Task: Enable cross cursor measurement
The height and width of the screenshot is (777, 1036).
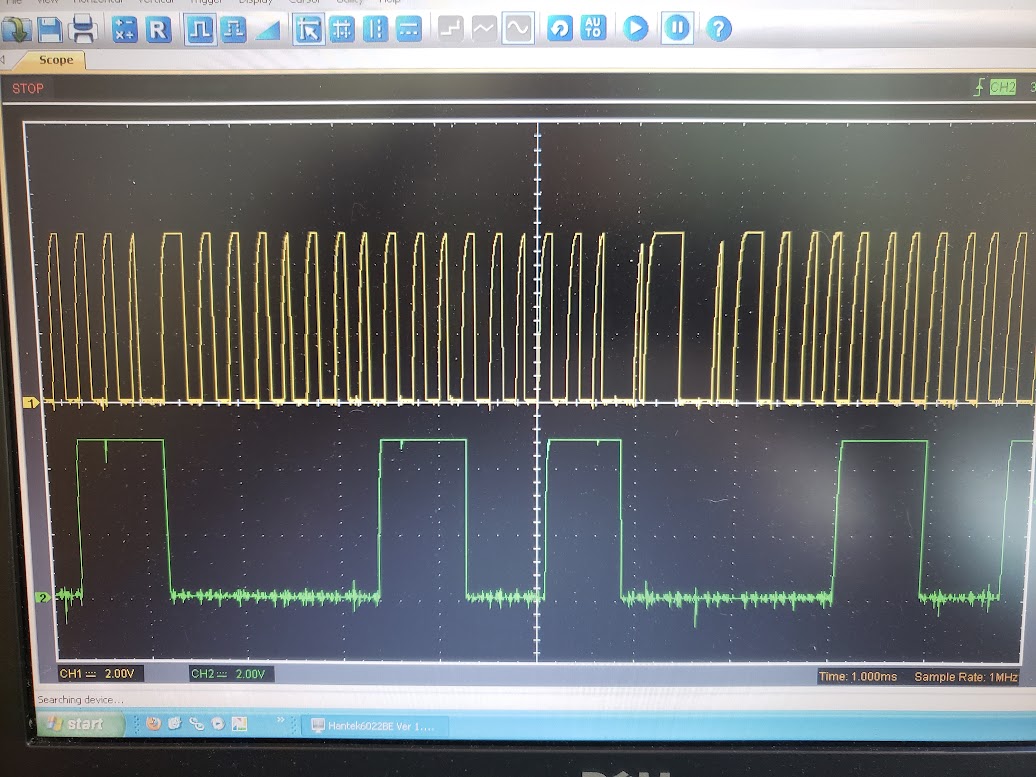Action: (342, 30)
